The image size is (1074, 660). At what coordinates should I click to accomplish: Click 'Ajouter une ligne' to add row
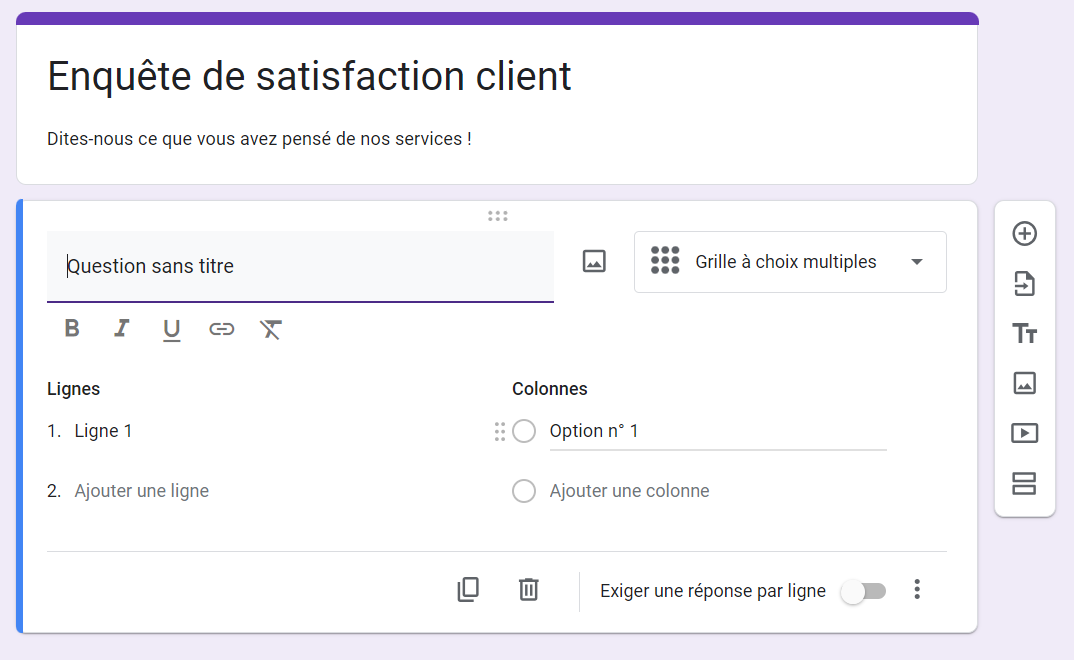tap(142, 491)
